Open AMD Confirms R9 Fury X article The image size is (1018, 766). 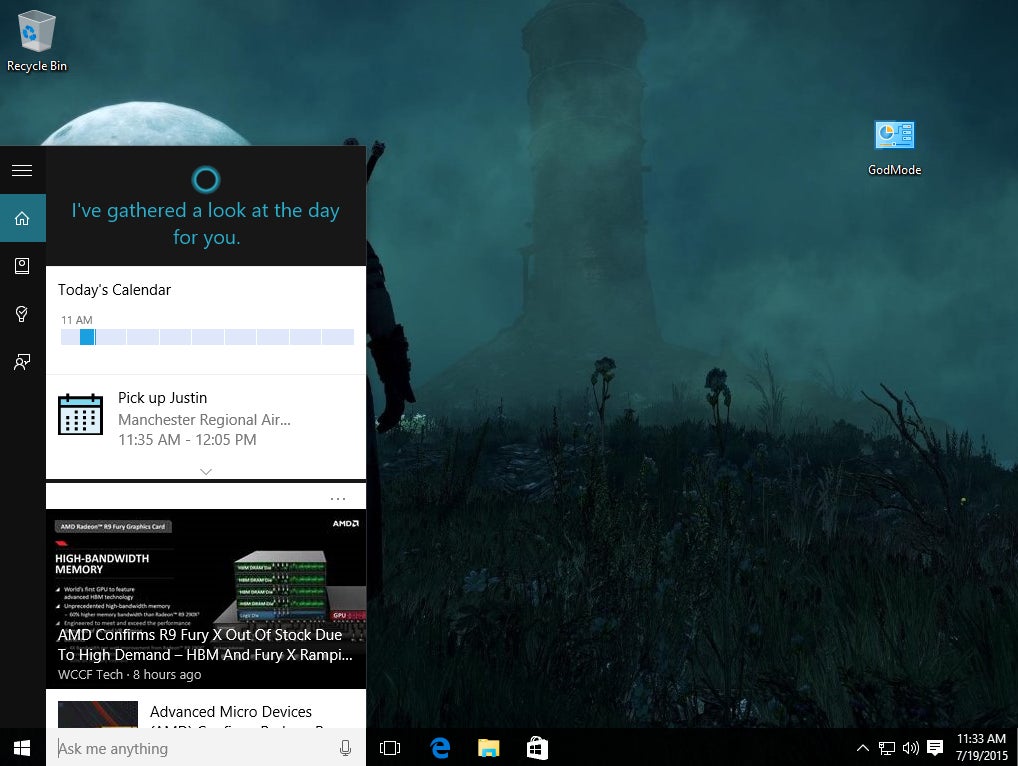coord(206,599)
